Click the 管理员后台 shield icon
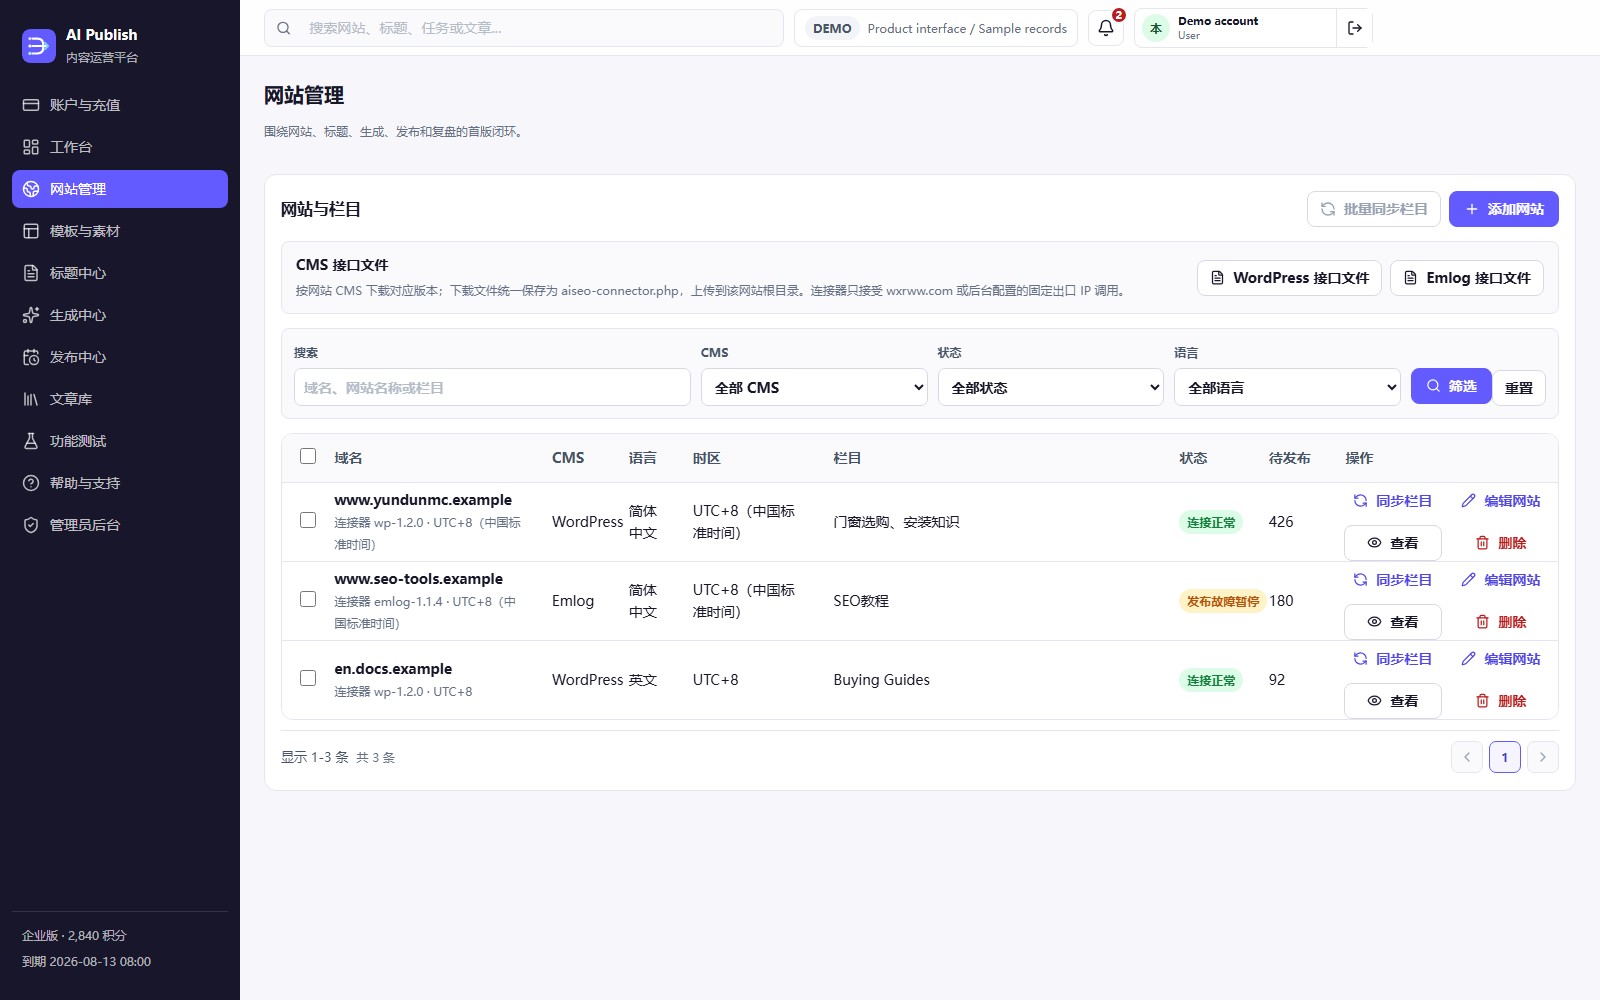The height and width of the screenshot is (1000, 1600). click(31, 525)
